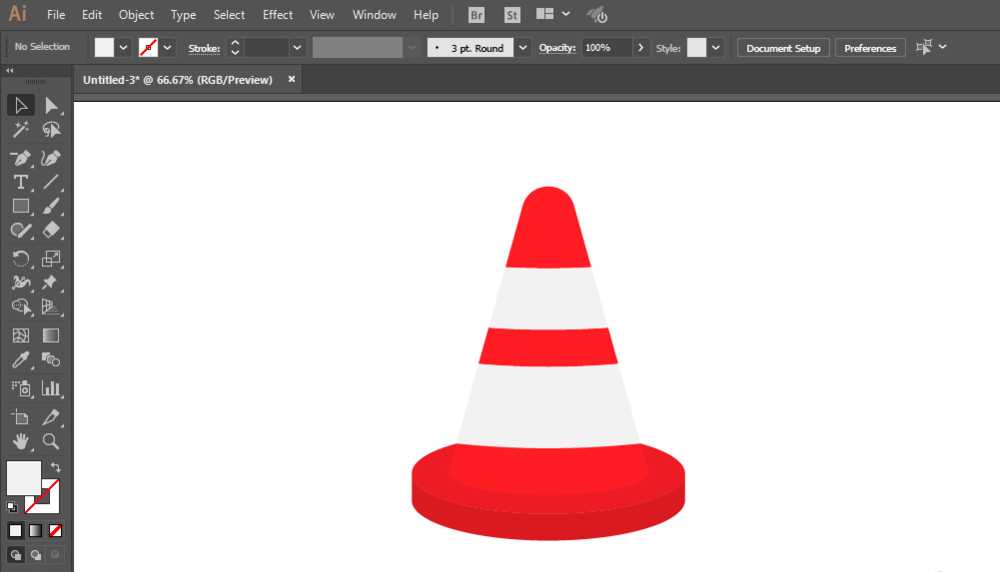The height and width of the screenshot is (572, 1000).
Task: Choose the Paintbrush tool
Action: tap(51, 206)
